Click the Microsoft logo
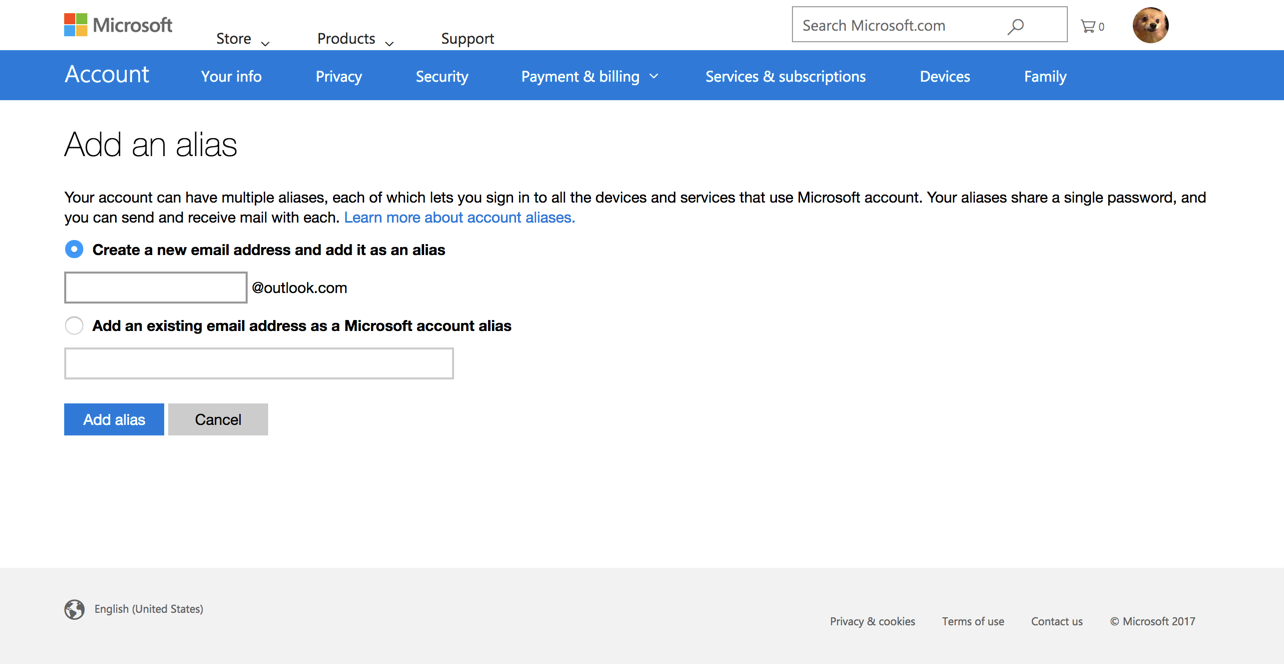Image resolution: width=1284 pixels, height=664 pixels. click(x=117, y=25)
